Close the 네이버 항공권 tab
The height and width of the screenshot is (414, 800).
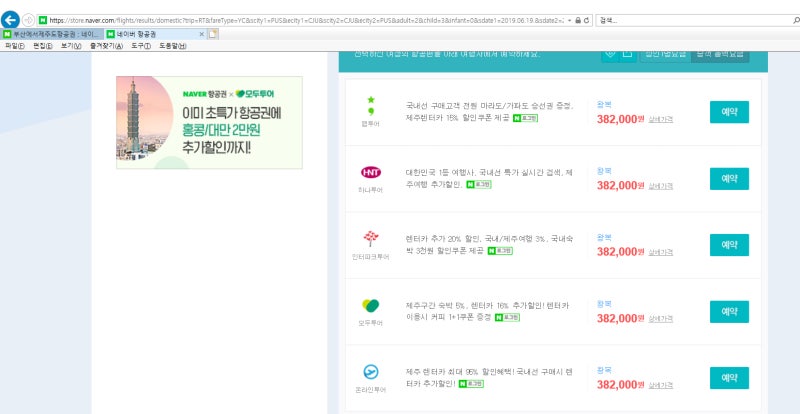(202, 34)
